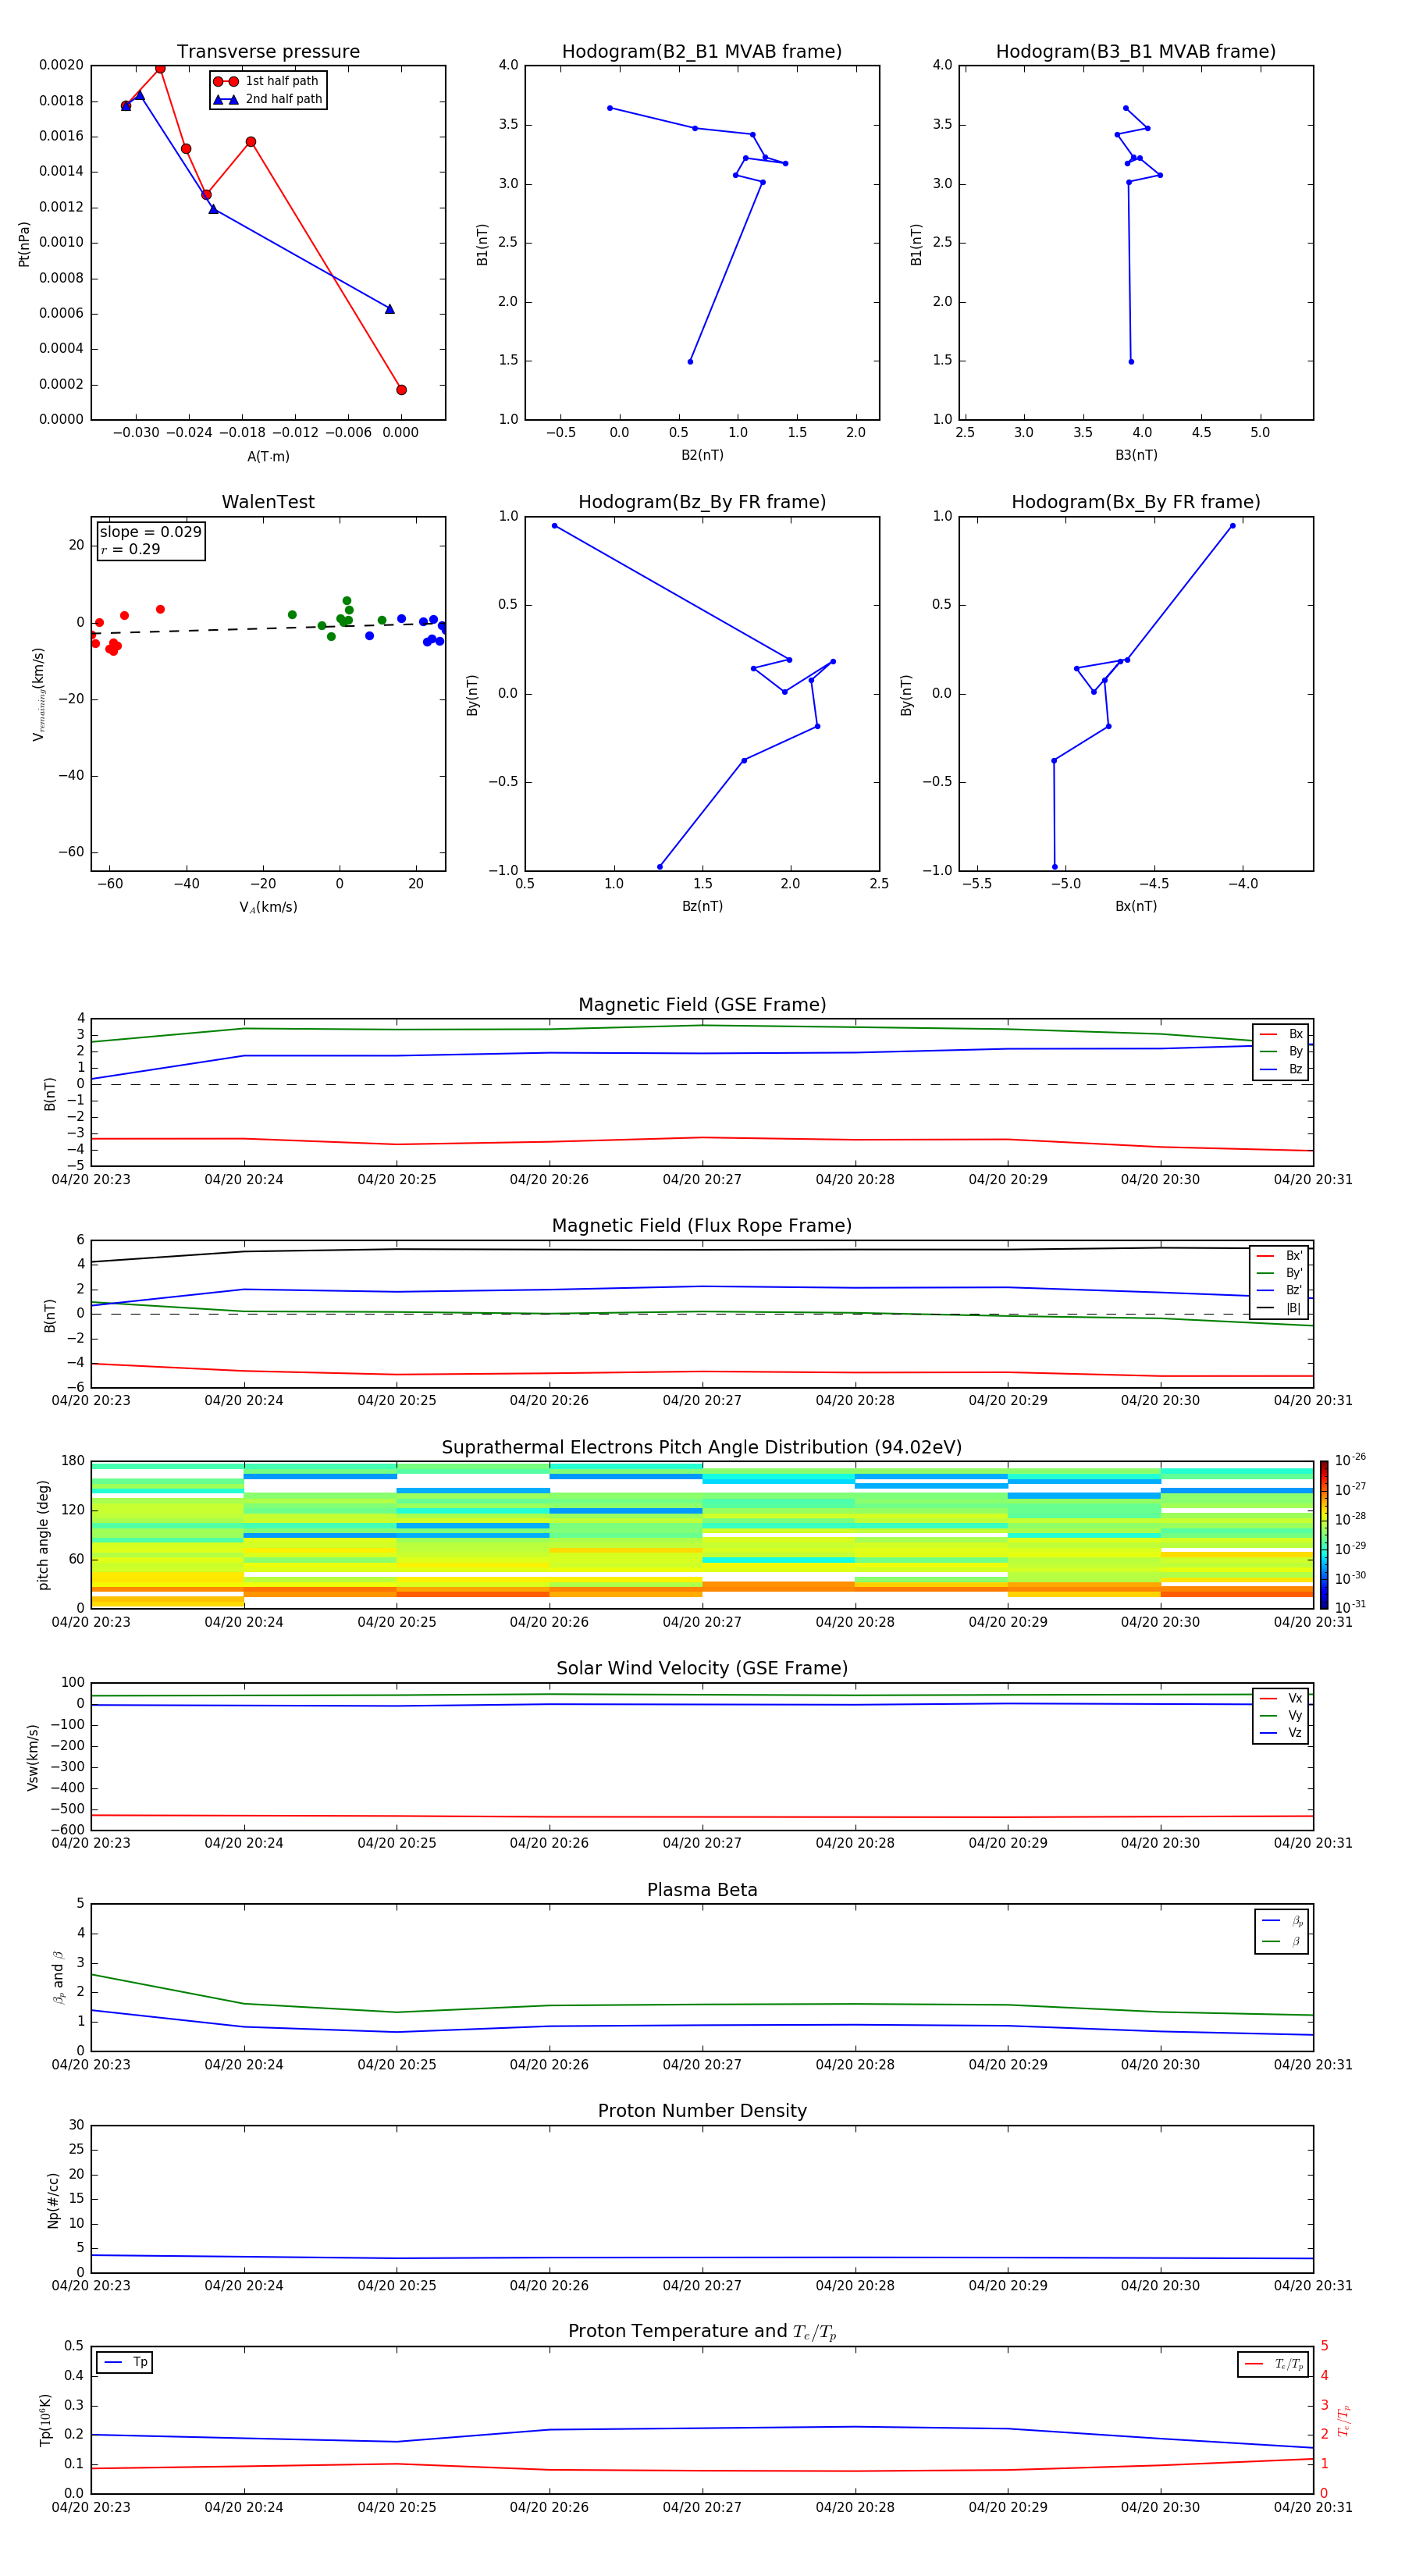This screenshot has width=1405, height=2576.
Task: Click the 'Magnetic Field (Flux Rope Frame)' title
Action: 702,1226
